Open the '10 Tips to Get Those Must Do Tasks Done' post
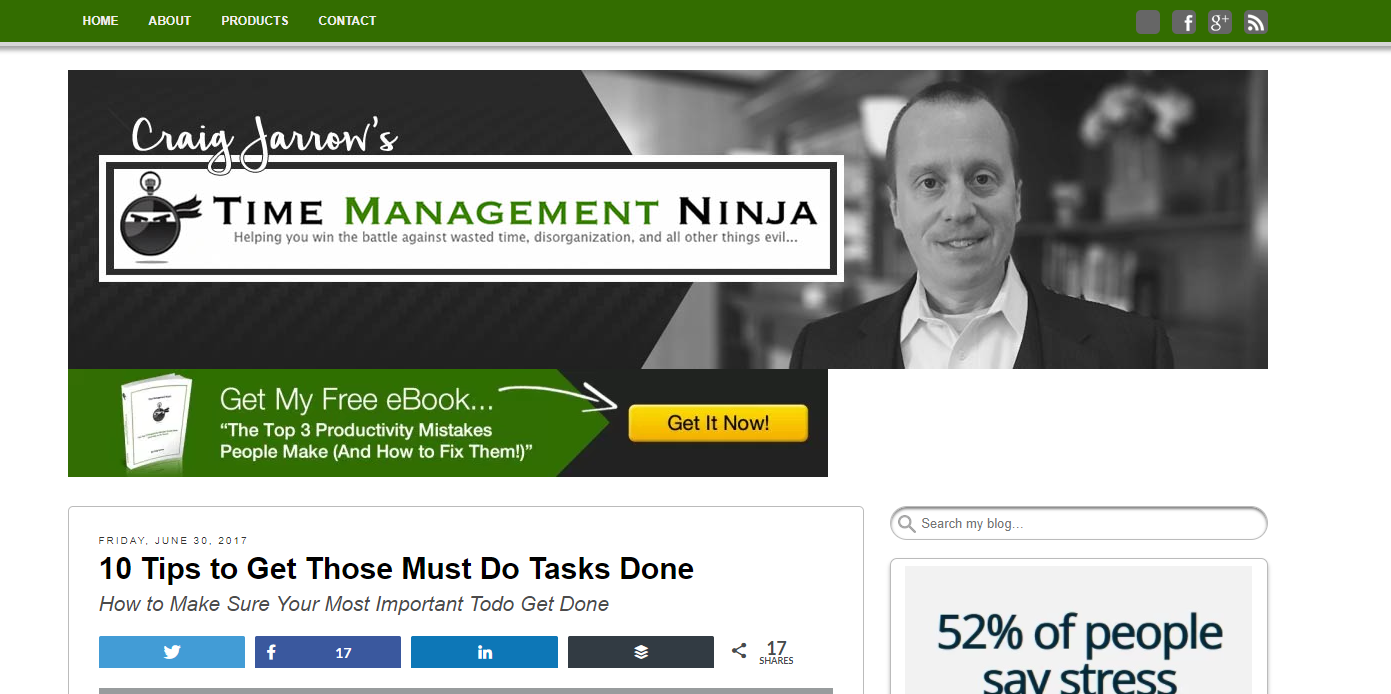1391x694 pixels. click(396, 569)
